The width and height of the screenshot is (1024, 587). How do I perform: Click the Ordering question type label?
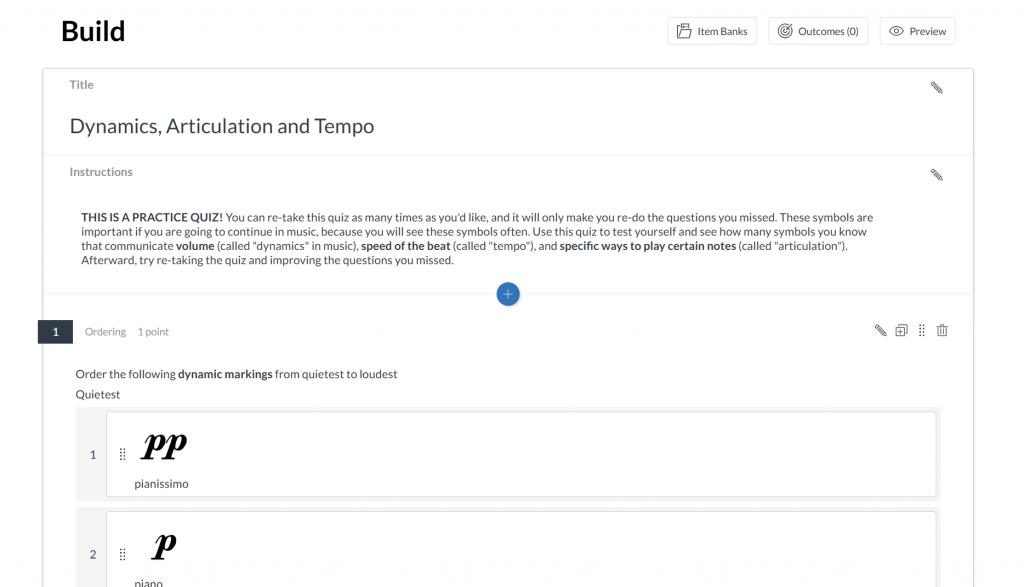tap(105, 332)
